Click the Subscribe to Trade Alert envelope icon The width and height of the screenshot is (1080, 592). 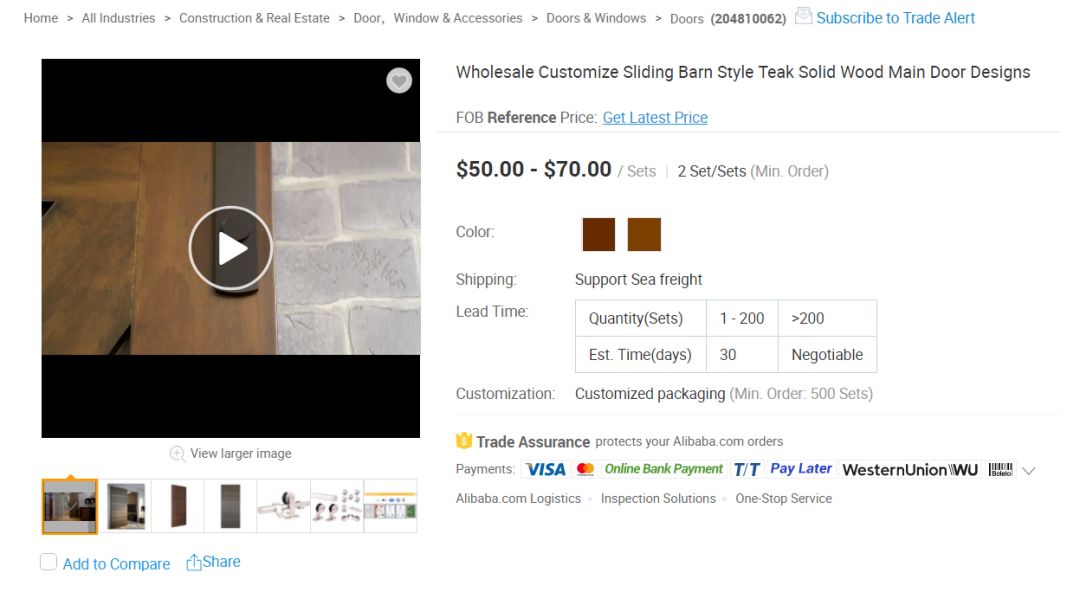804,16
